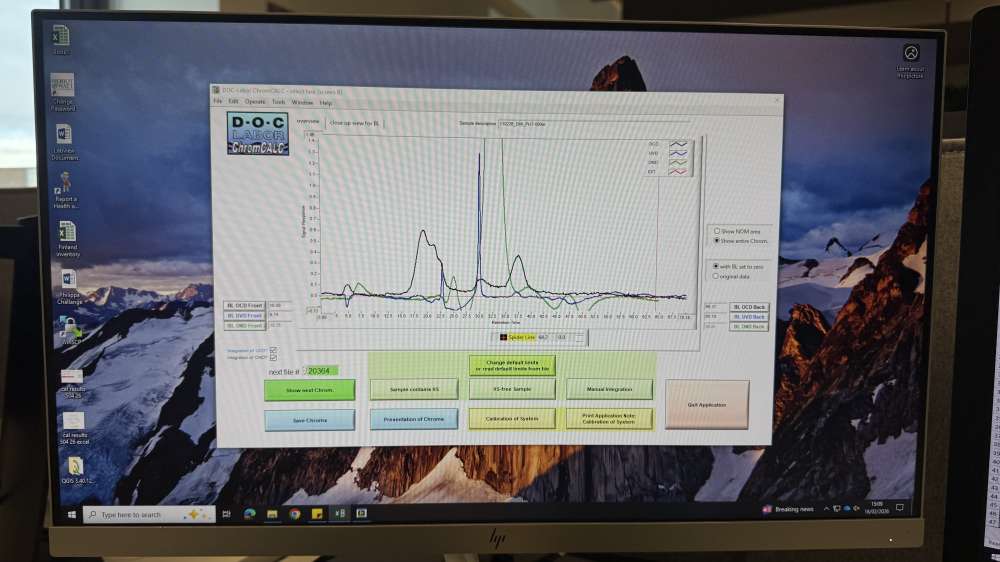Click the Manual Integration button

(609, 388)
